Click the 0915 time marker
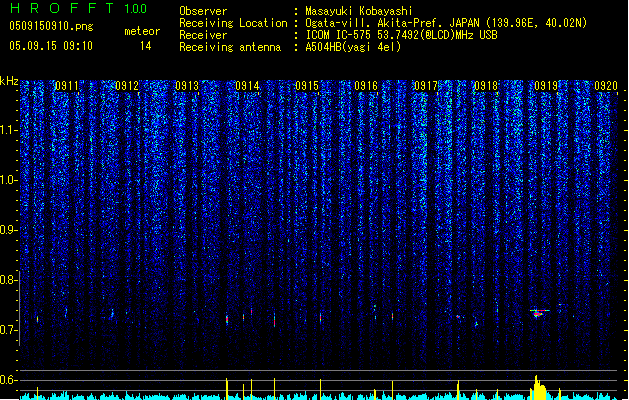The width and height of the screenshot is (629, 400). point(307,86)
